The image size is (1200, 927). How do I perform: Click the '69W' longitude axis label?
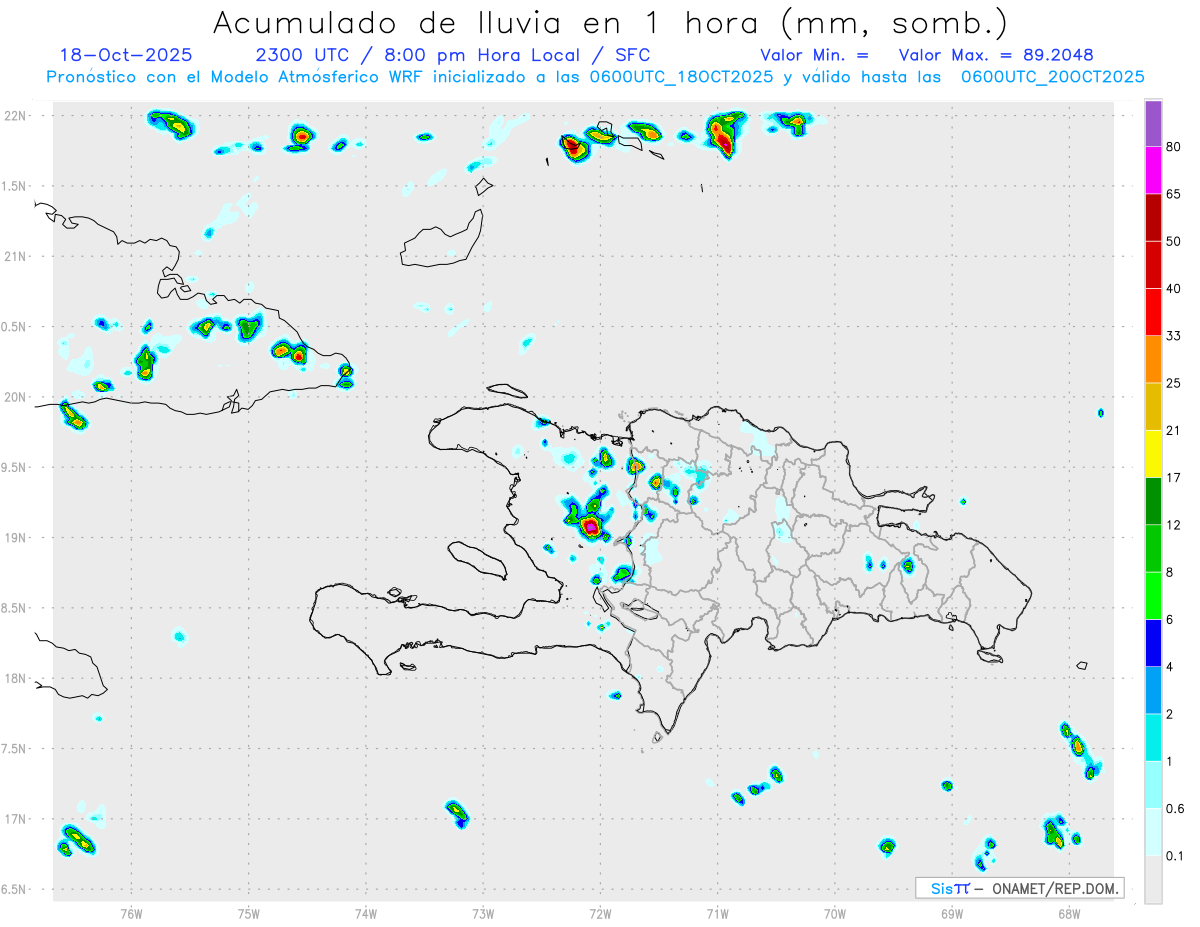[x=952, y=913]
